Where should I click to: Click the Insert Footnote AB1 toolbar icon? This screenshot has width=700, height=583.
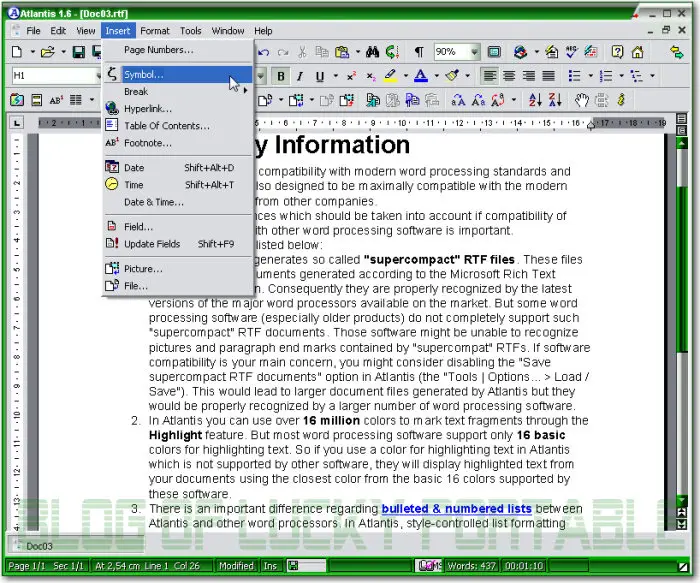[56, 100]
